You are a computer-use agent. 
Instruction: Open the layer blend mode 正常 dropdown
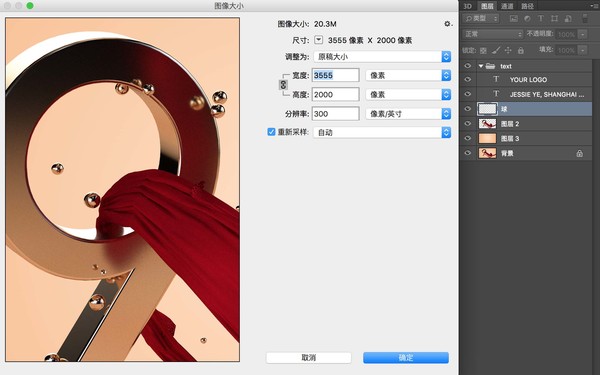pyautogui.click(x=492, y=34)
